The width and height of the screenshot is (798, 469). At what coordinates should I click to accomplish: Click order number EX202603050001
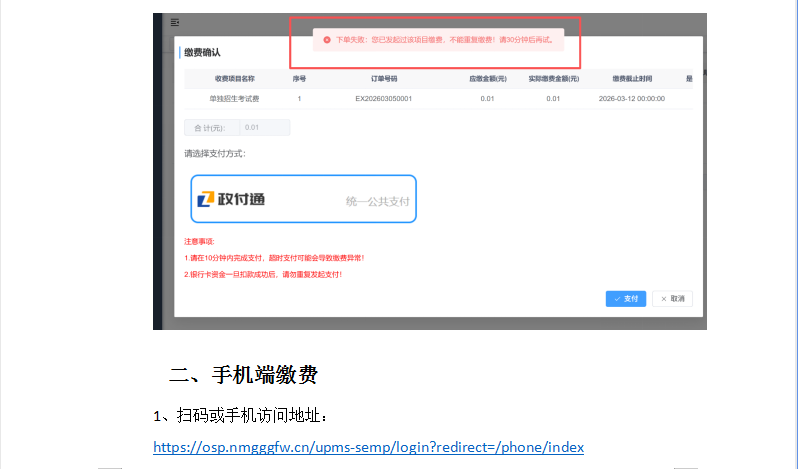383,99
